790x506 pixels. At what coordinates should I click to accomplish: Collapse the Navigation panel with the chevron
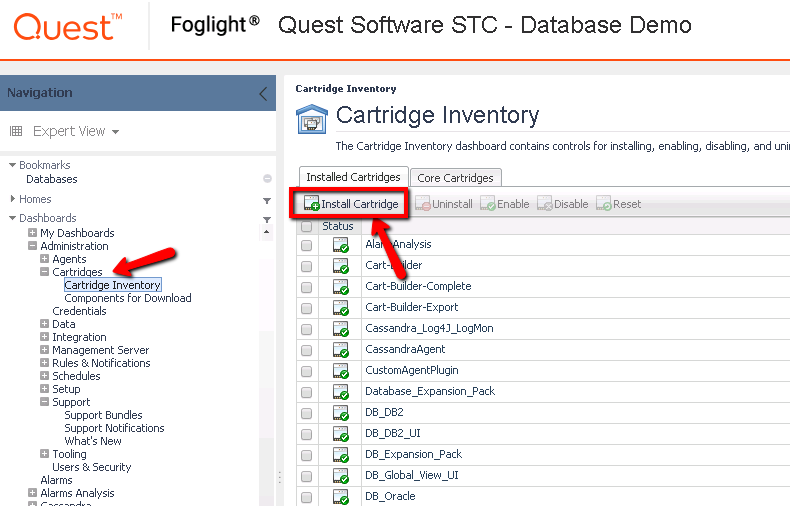pyautogui.click(x=263, y=94)
